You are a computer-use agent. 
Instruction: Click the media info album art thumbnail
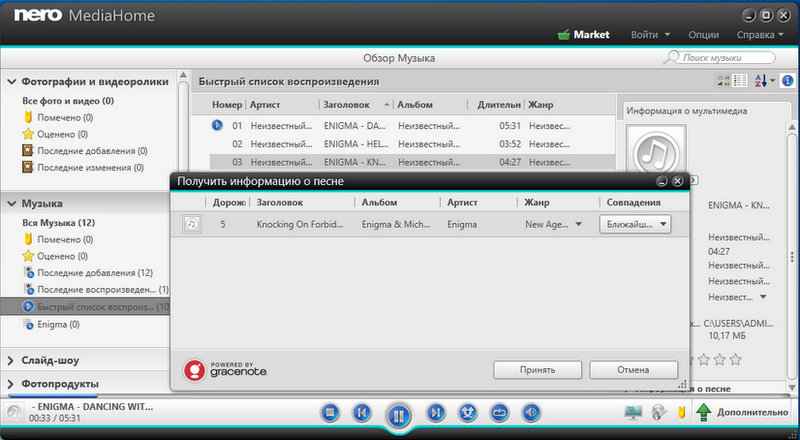pyautogui.click(x=657, y=150)
